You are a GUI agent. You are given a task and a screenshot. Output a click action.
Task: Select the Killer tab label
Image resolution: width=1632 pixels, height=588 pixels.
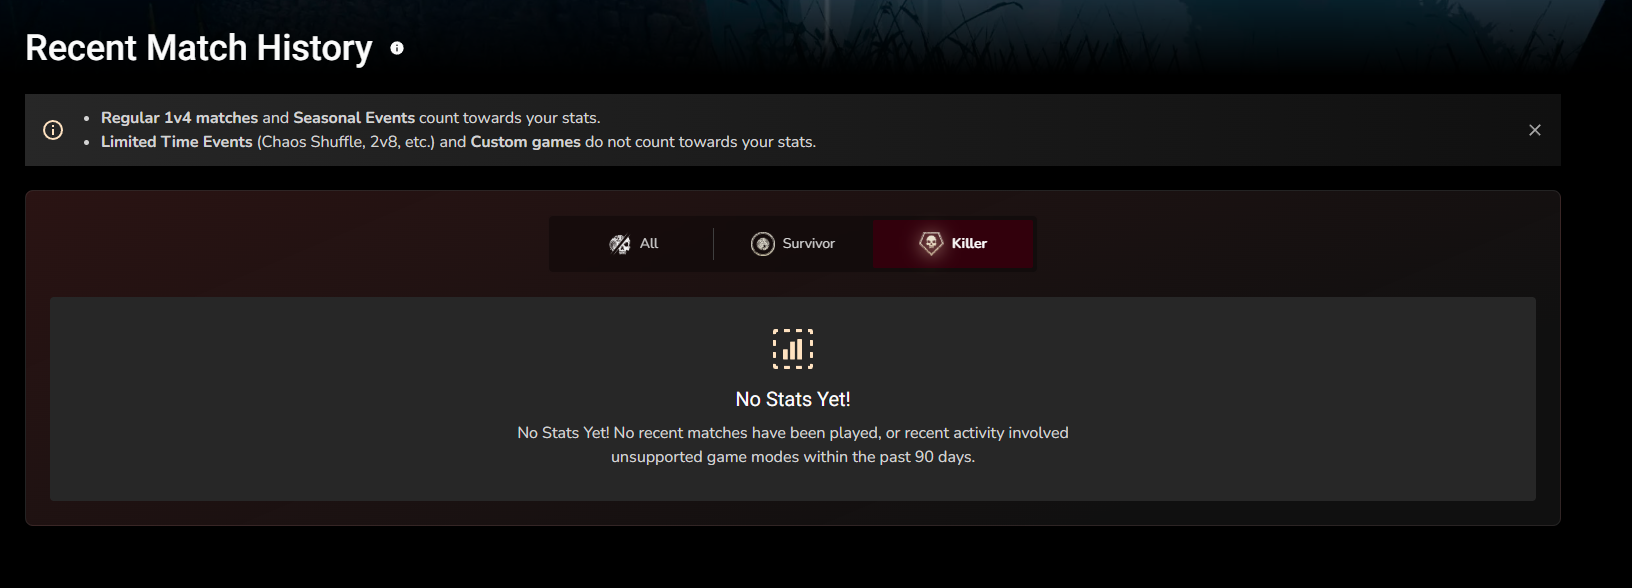pyautogui.click(x=969, y=244)
